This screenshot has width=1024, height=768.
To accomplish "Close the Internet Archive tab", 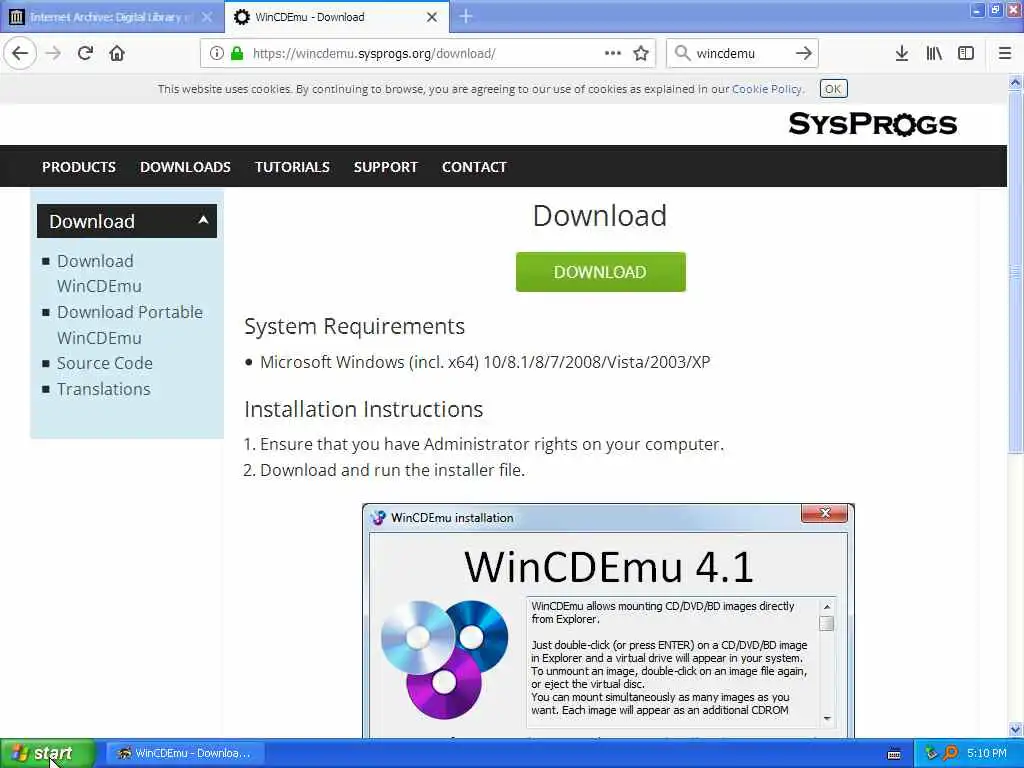I will tap(207, 17).
